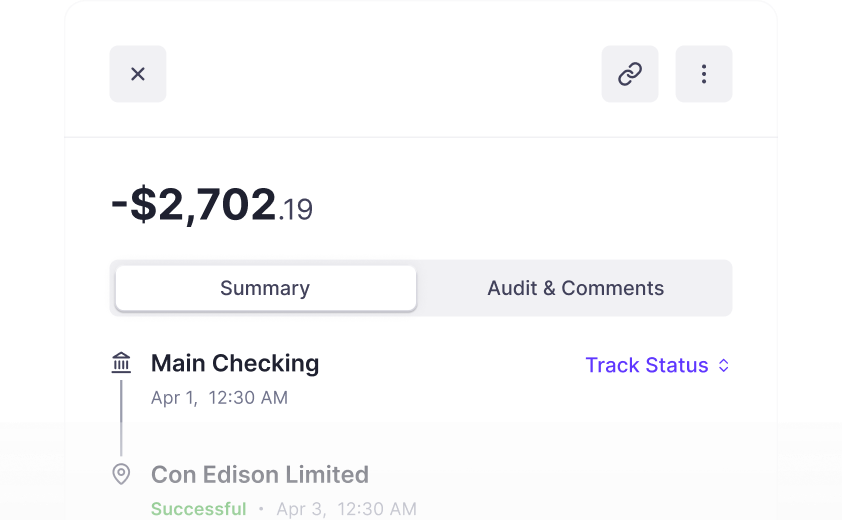Image resolution: width=842 pixels, height=520 pixels.
Task: Click the .19 cents portion of amount
Action: (295, 210)
